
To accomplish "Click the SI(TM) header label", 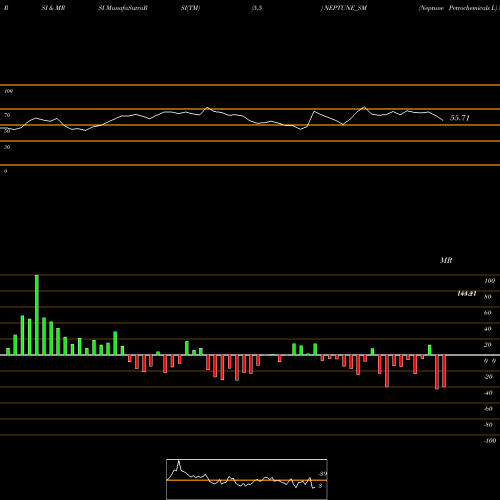I will pos(190,8).
